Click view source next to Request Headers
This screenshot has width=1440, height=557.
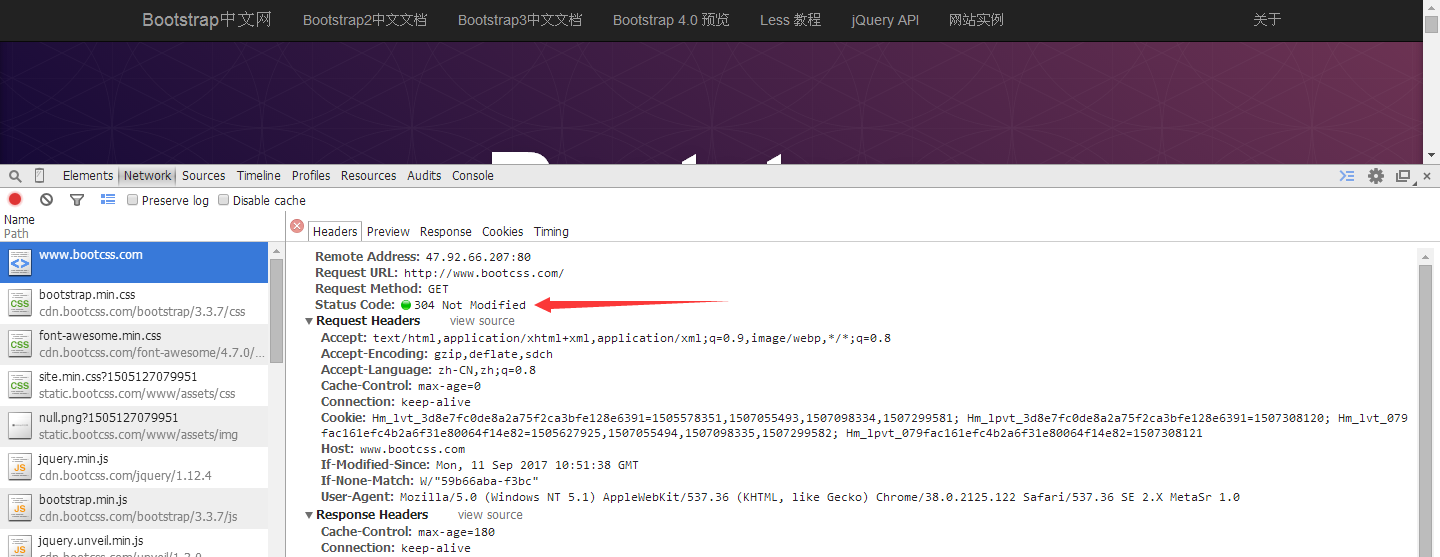(482, 321)
